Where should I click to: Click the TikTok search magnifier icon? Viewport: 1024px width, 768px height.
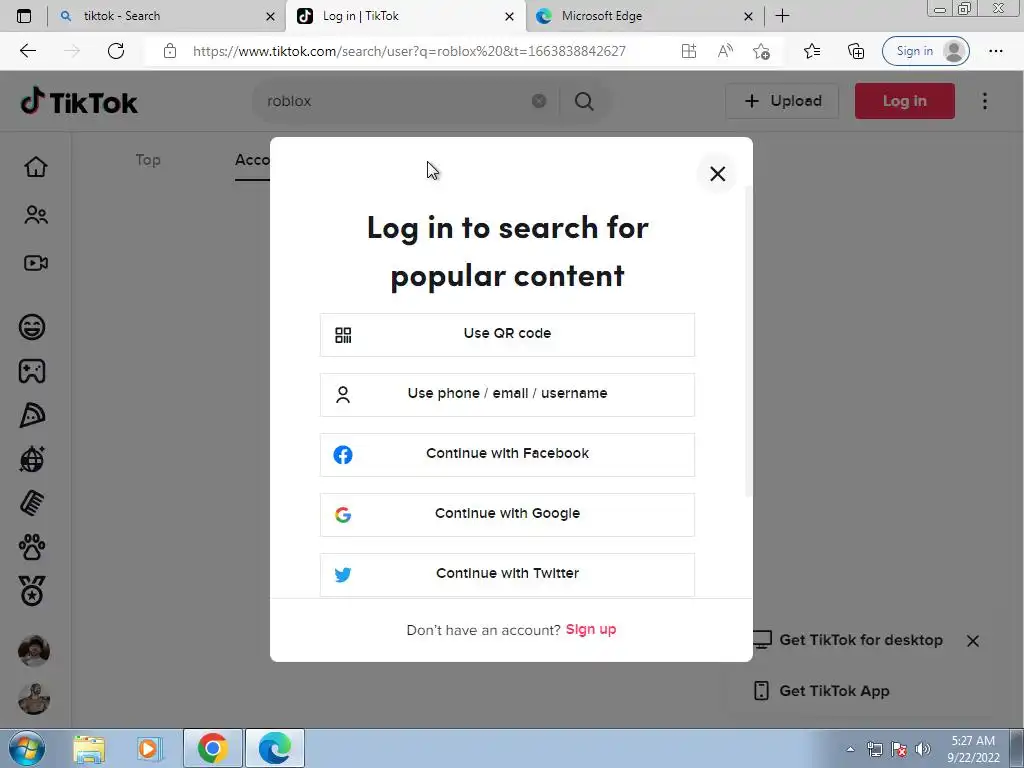[x=584, y=101]
